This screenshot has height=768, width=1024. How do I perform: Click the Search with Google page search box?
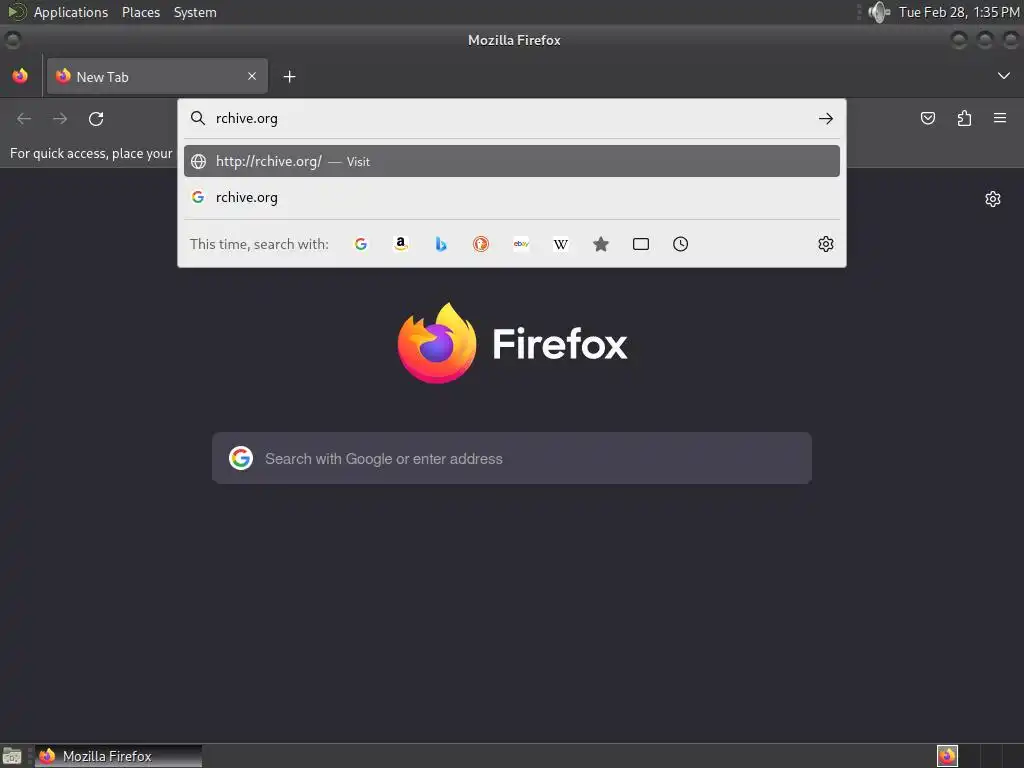512,458
